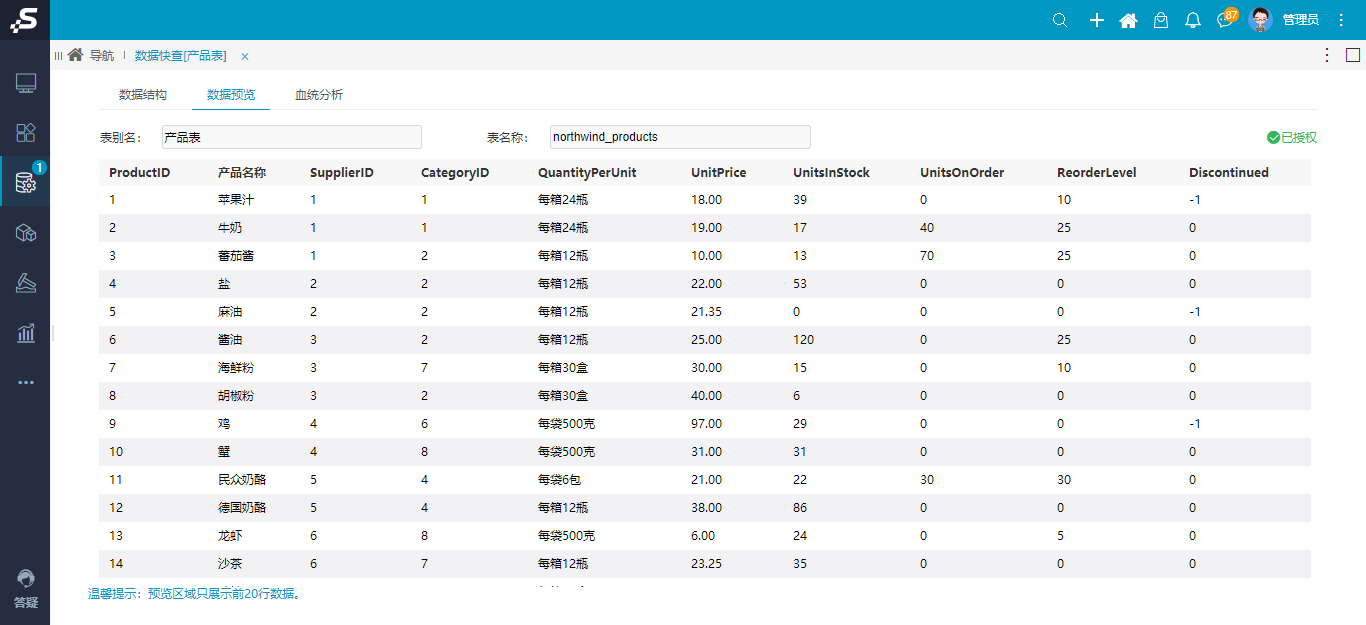Click the ProductID column header
The width and height of the screenshot is (1366, 625).
pos(140,173)
